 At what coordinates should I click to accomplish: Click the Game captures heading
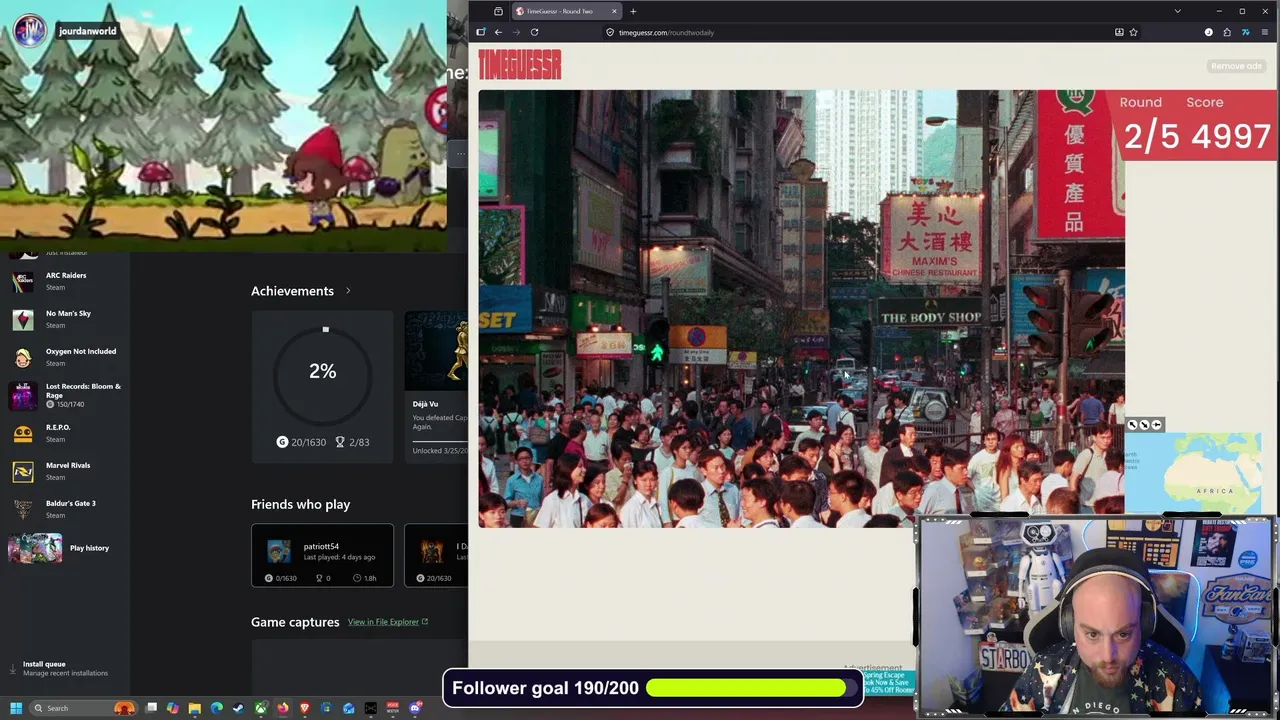295,622
